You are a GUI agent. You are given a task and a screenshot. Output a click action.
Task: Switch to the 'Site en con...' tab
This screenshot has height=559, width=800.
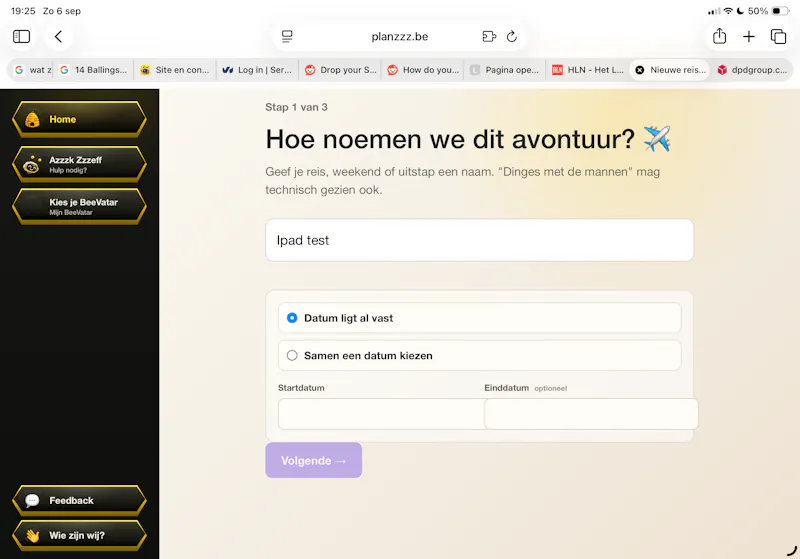click(175, 70)
